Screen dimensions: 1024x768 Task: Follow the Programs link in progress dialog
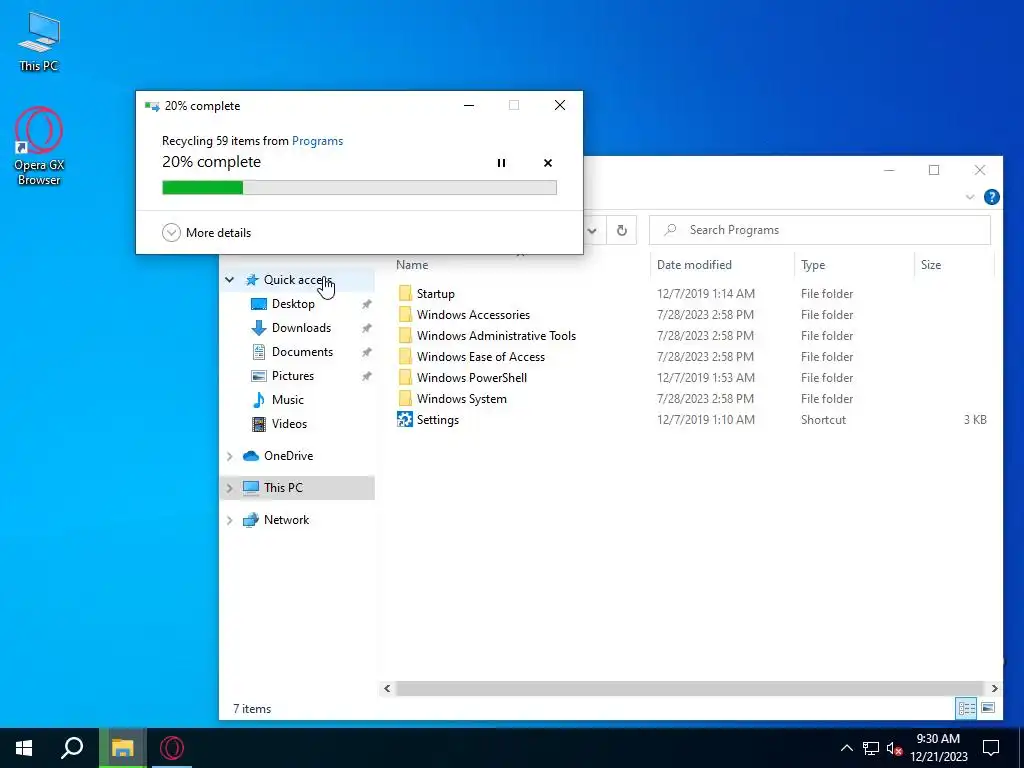point(317,141)
